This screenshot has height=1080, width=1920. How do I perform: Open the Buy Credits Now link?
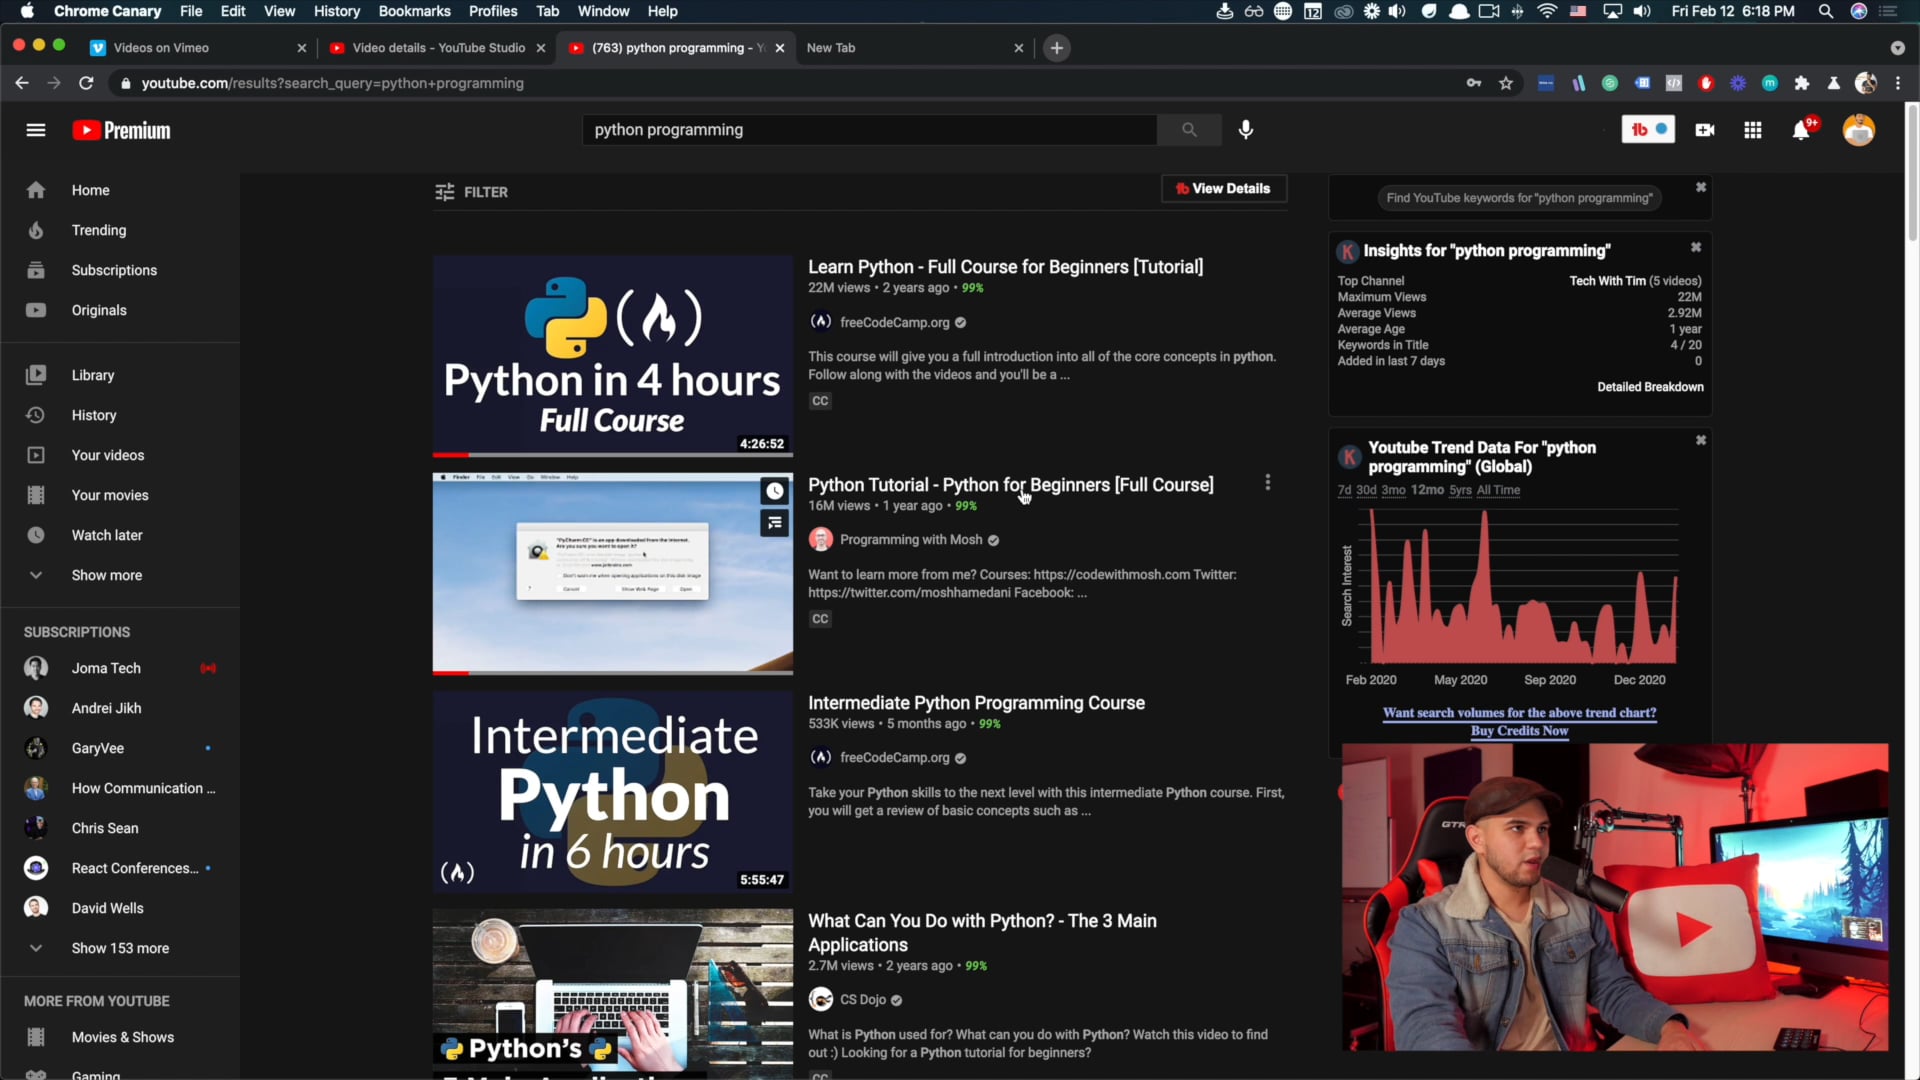click(1519, 731)
